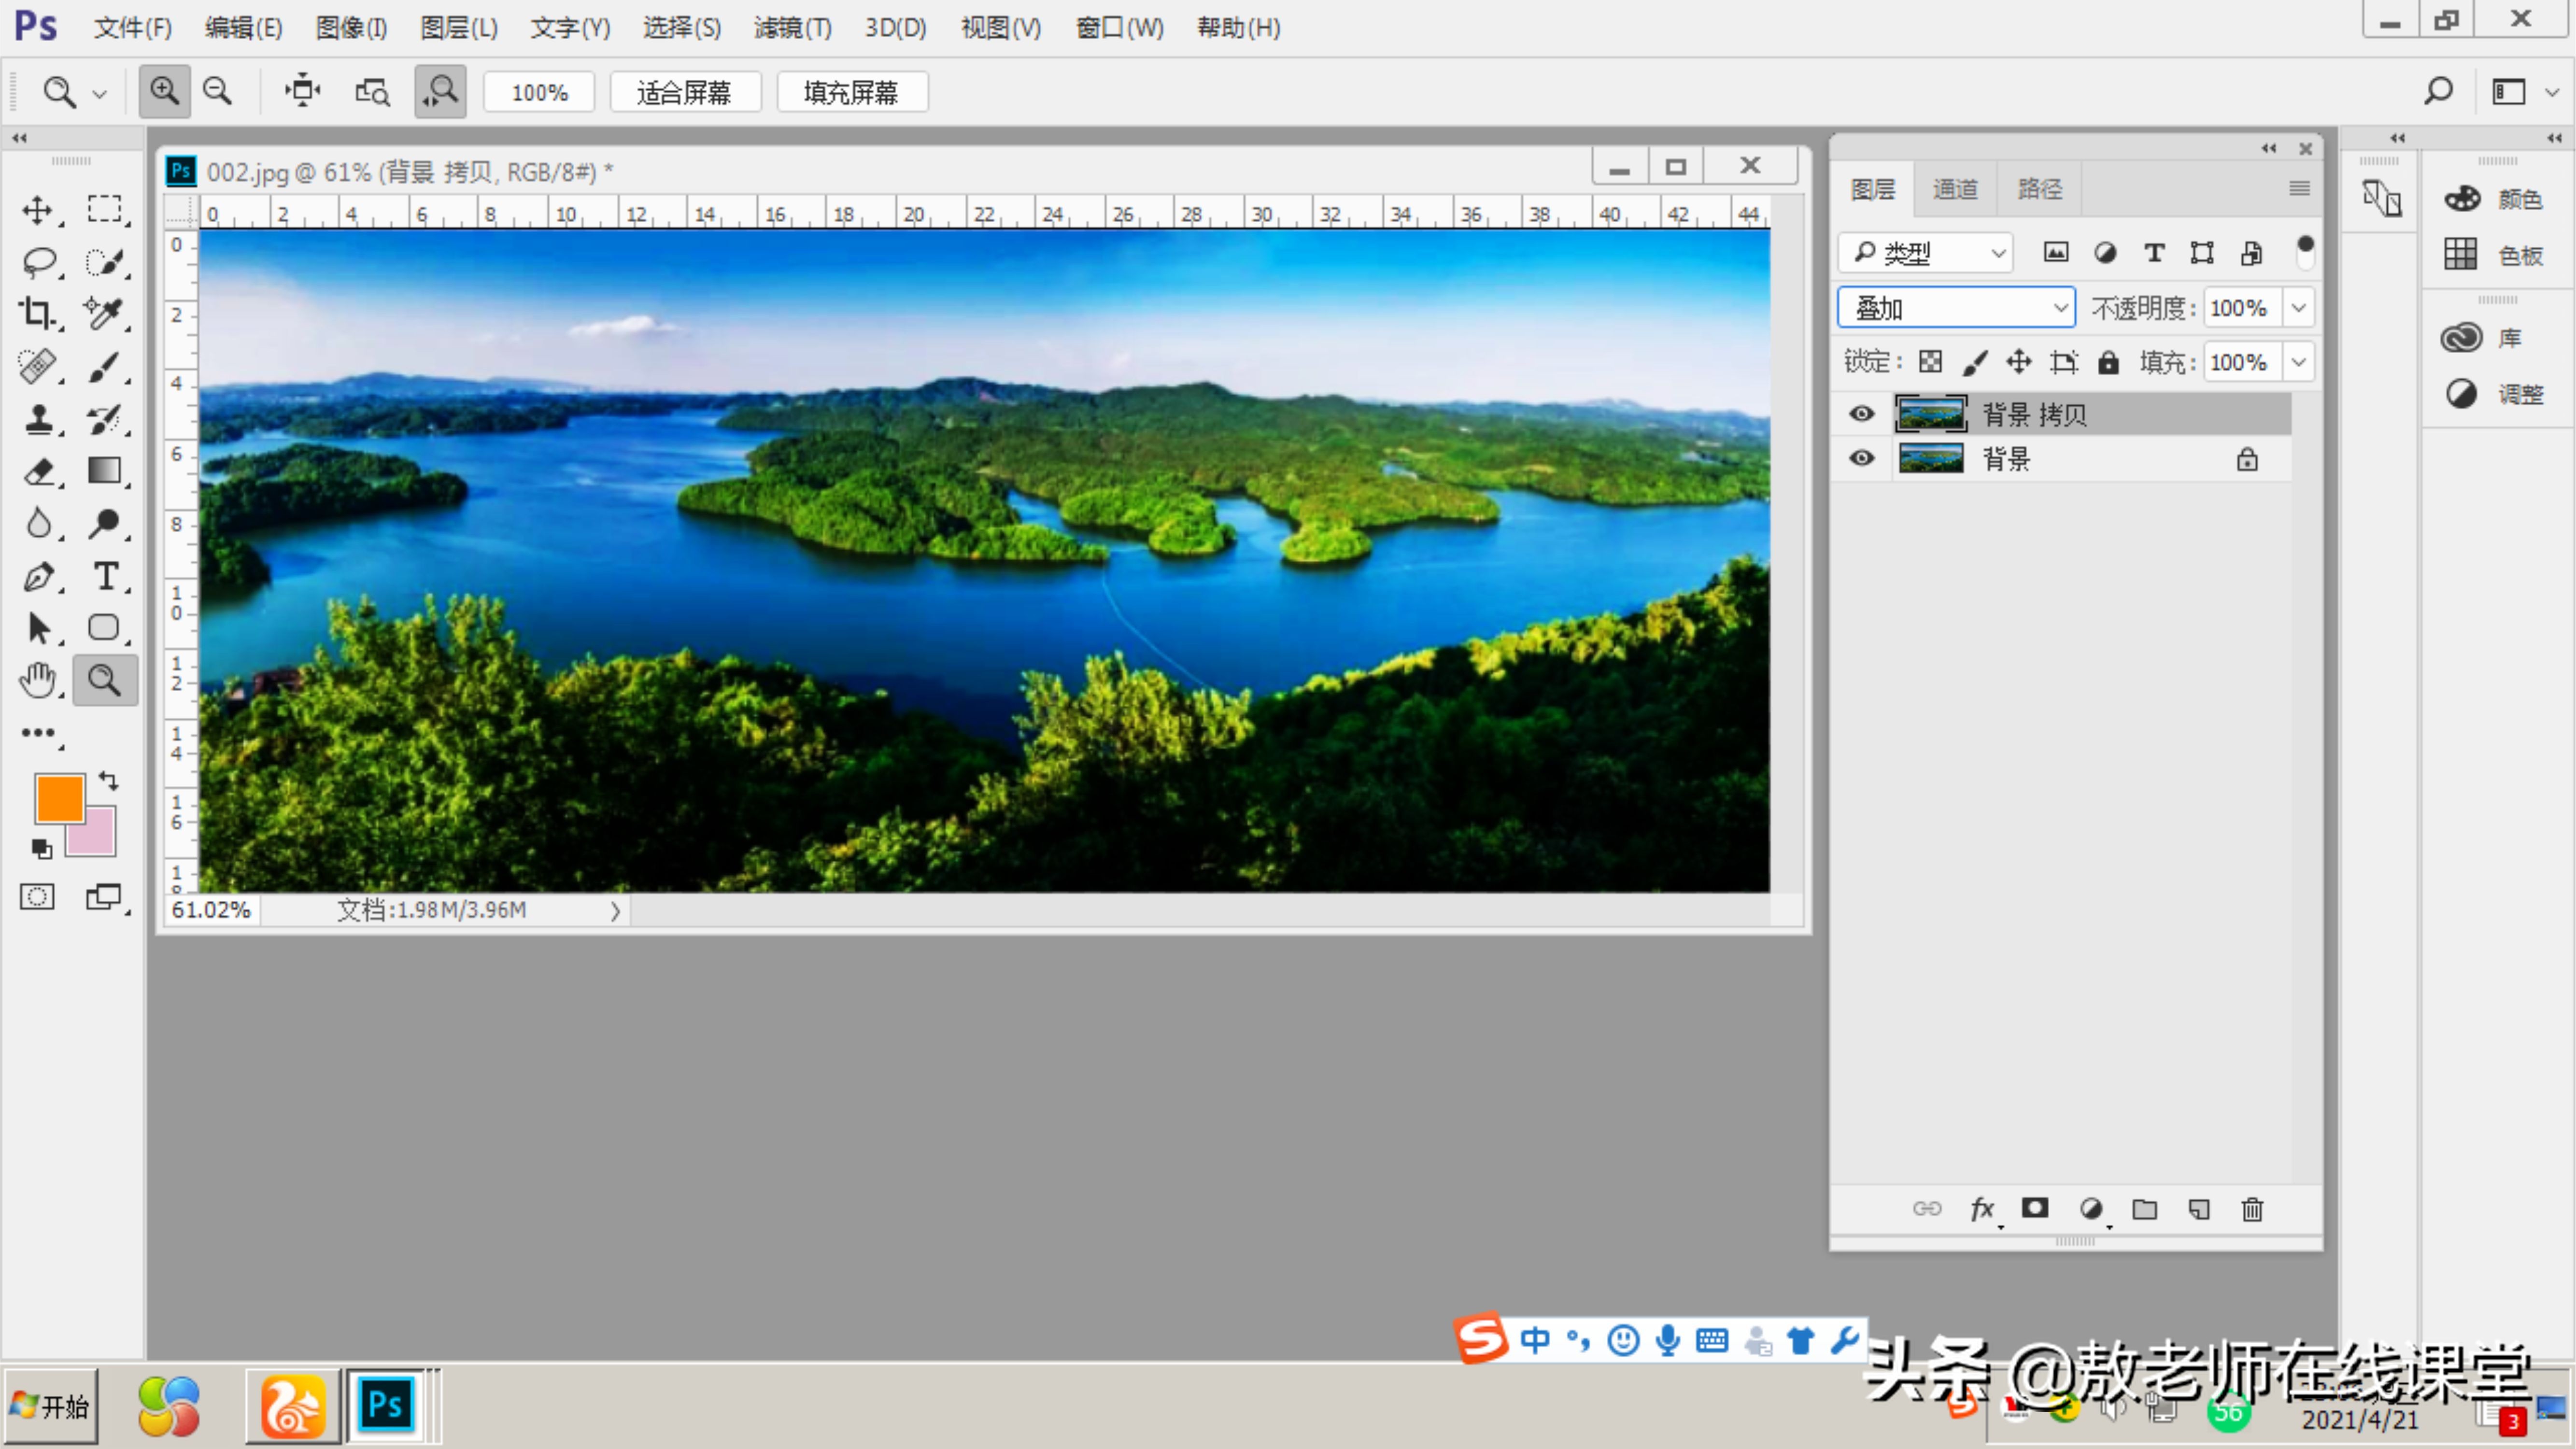Screen dimensions: 2576x1449
Task: Toggle lock all for the layer
Action: click(2108, 362)
